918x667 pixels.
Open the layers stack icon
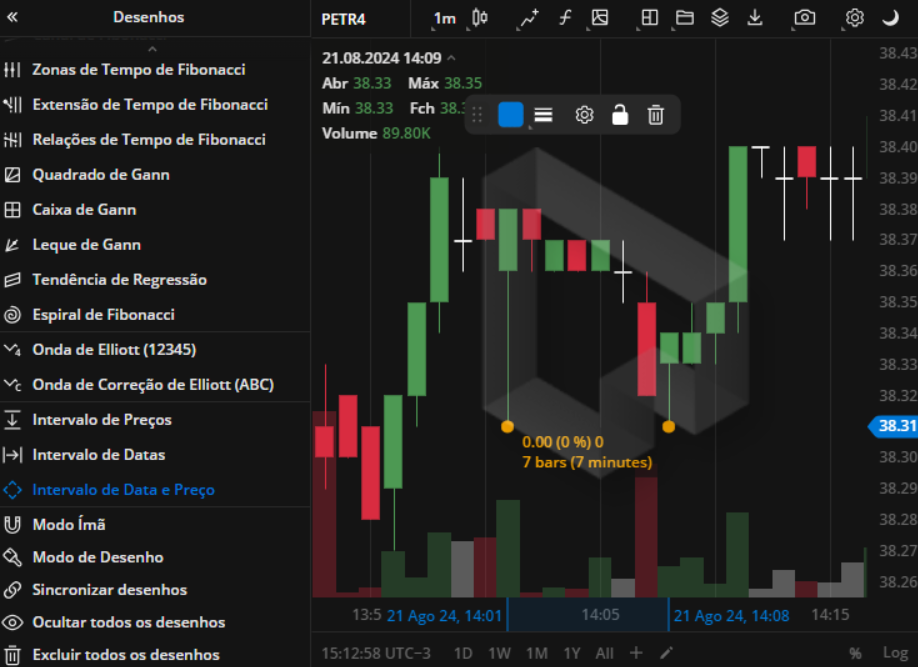[720, 18]
